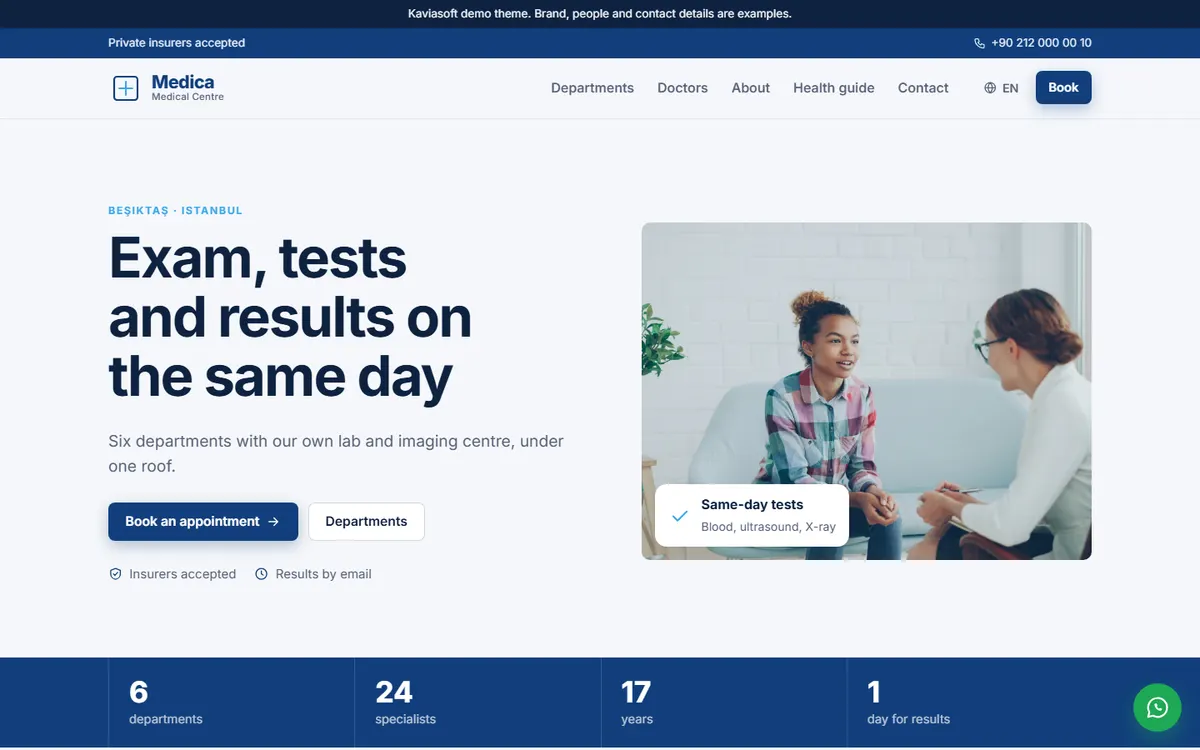Click the "1 day for results" stat
The width and height of the screenshot is (1200, 750).
[x=908, y=703]
